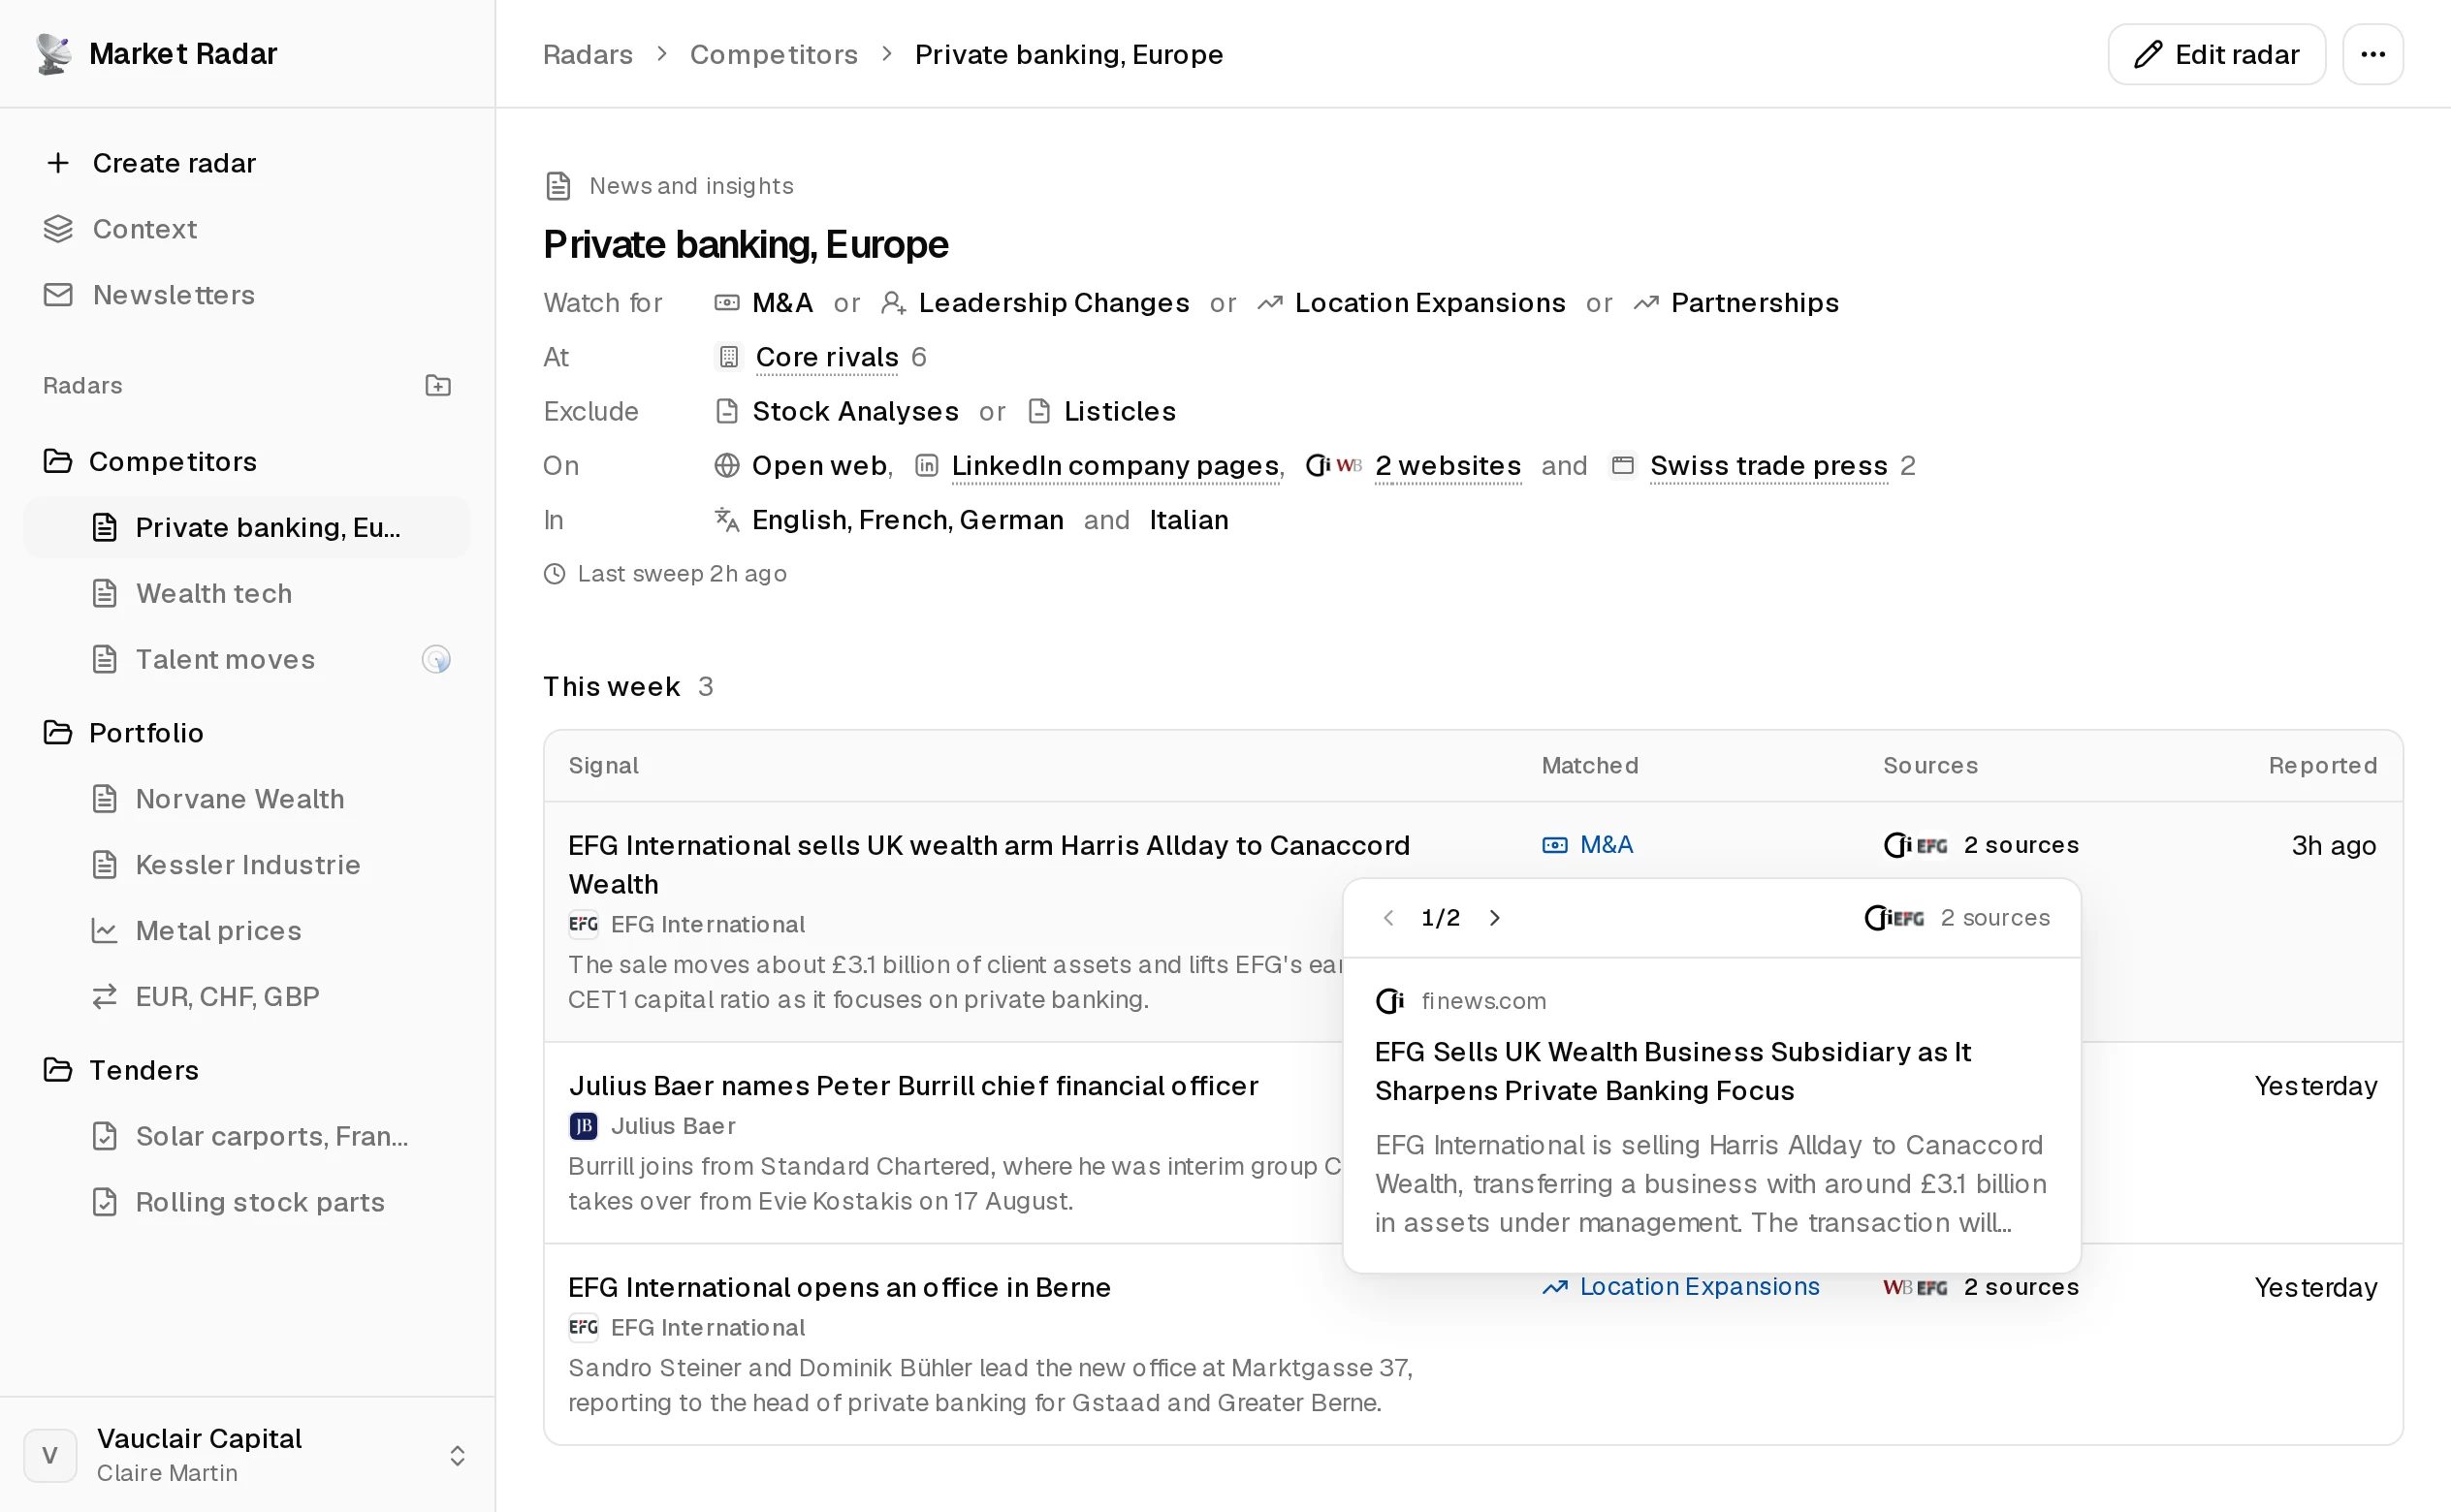Click the Edit radar button
Image resolution: width=2451 pixels, height=1512 pixels.
click(x=2216, y=54)
